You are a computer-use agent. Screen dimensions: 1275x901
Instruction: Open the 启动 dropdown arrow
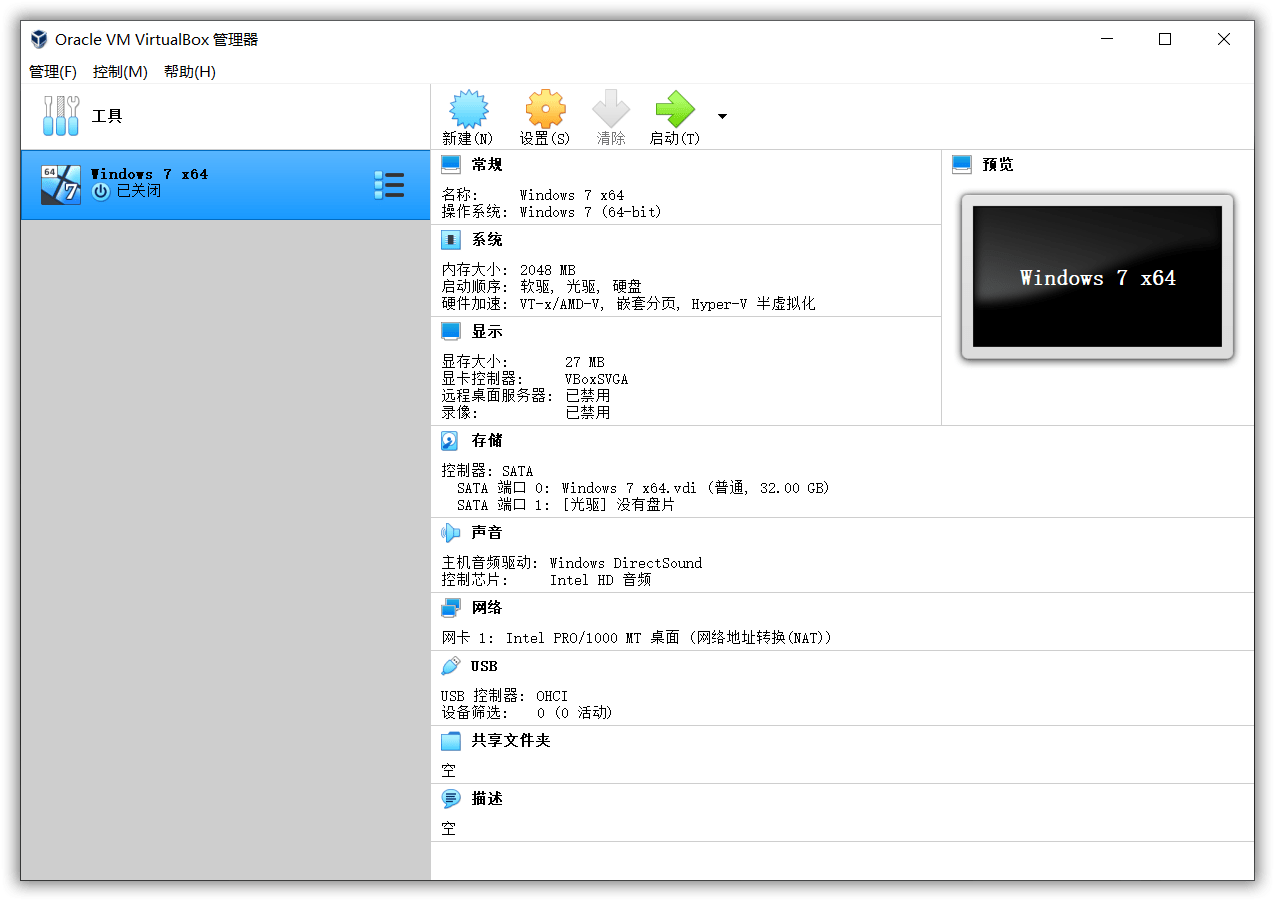point(722,115)
